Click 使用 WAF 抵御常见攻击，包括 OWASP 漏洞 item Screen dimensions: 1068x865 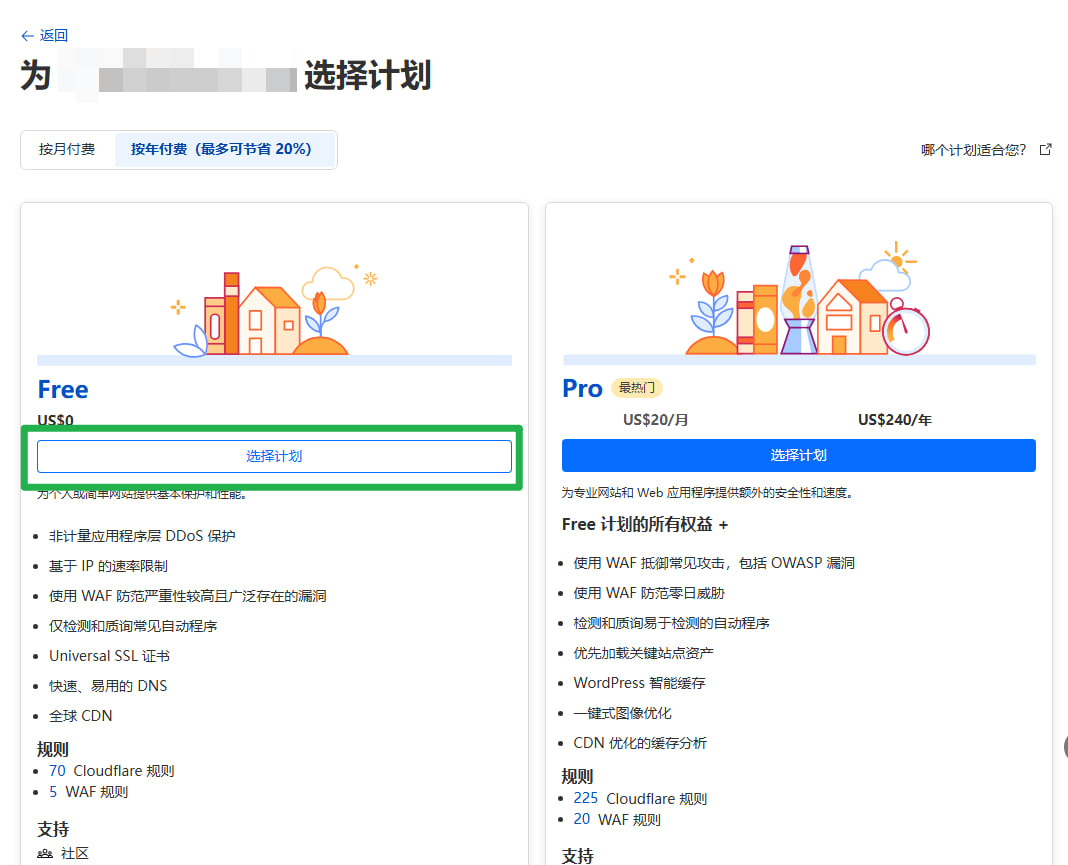pyautogui.click(x=714, y=563)
